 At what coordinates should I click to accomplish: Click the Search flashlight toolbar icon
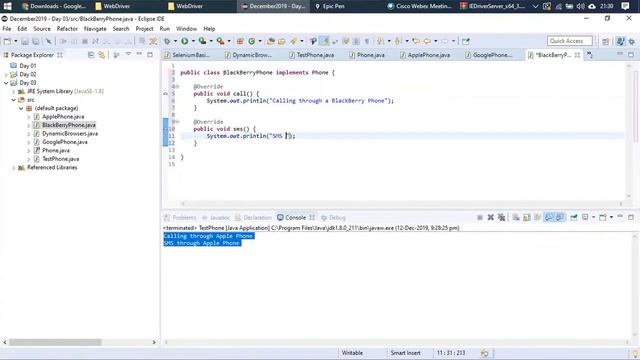click(293, 41)
